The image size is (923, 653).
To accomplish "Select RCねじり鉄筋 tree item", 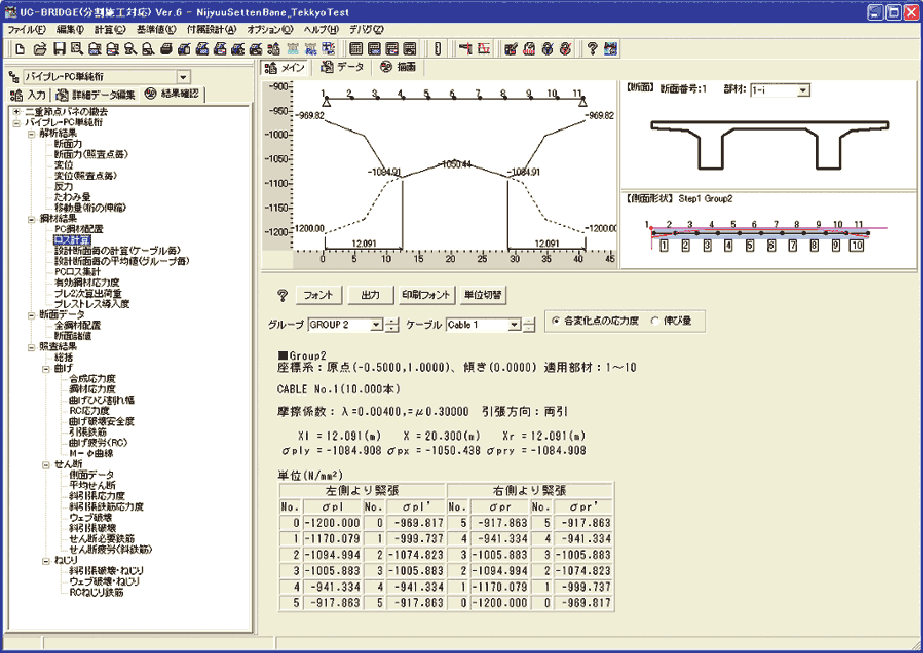I will [97, 592].
